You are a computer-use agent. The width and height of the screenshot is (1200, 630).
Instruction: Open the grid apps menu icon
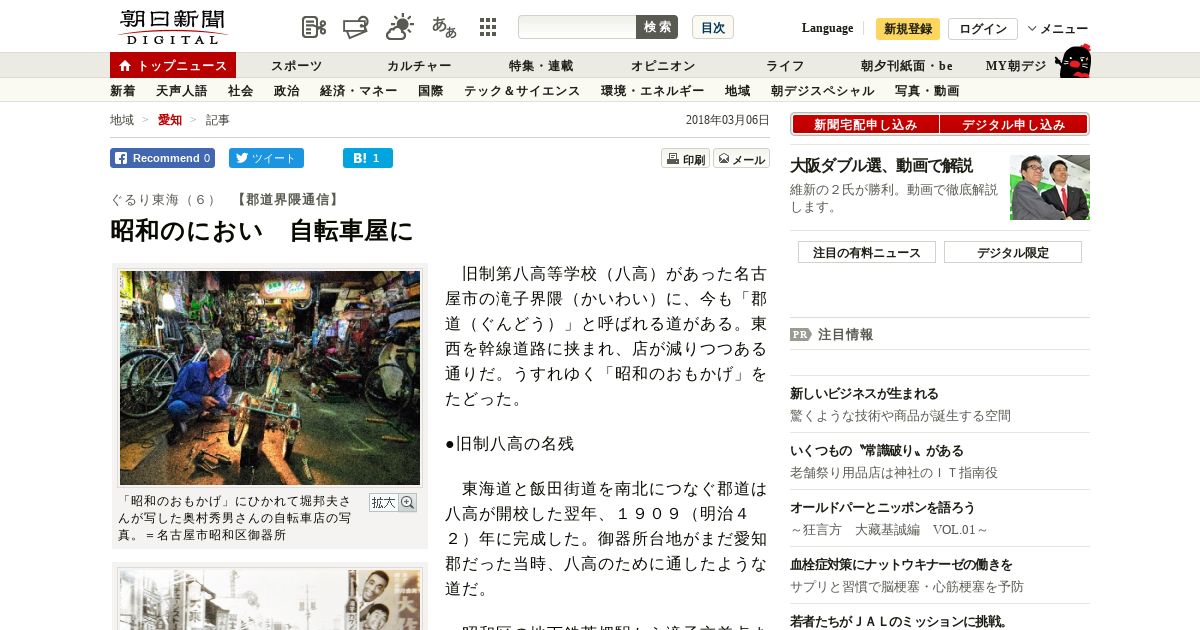point(488,27)
